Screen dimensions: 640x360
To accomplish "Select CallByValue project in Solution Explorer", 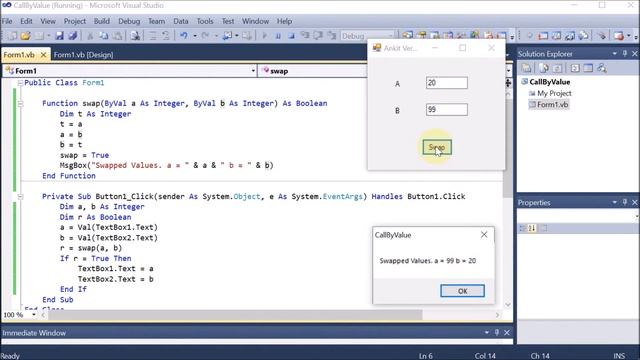I will pos(549,82).
